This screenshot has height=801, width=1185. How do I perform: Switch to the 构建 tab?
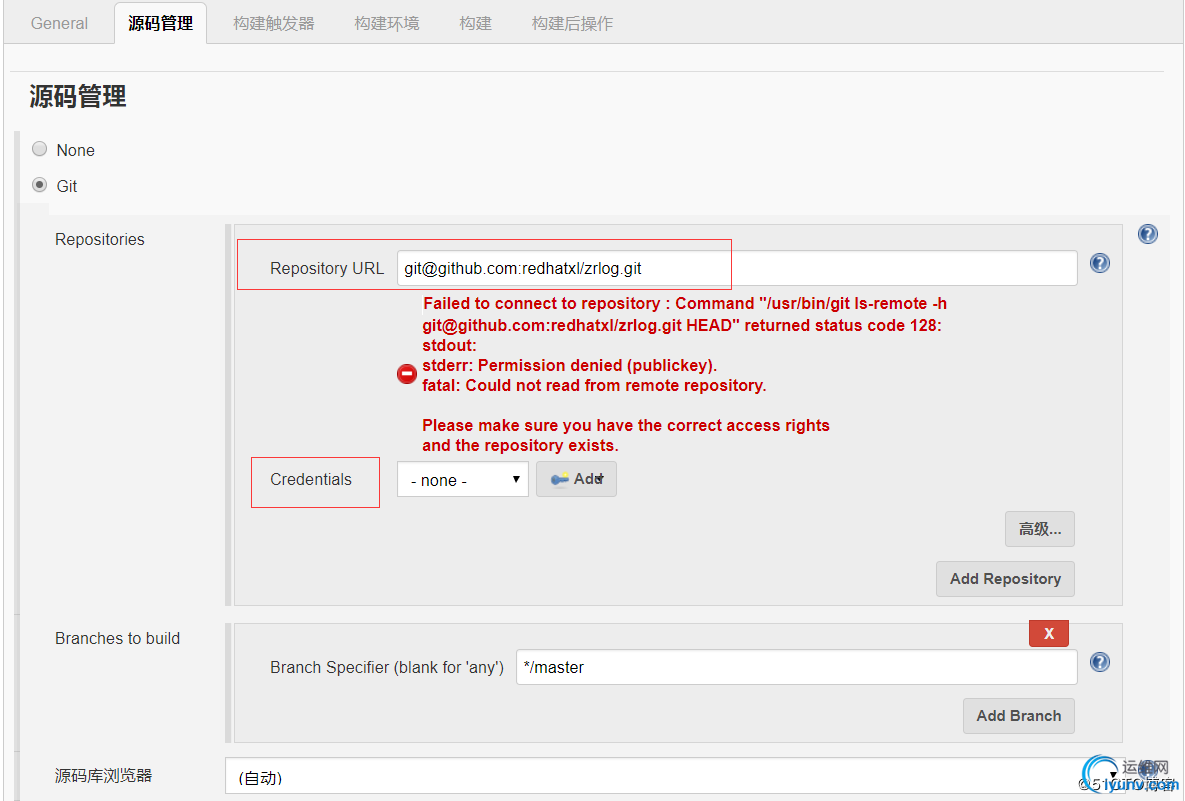pos(475,23)
